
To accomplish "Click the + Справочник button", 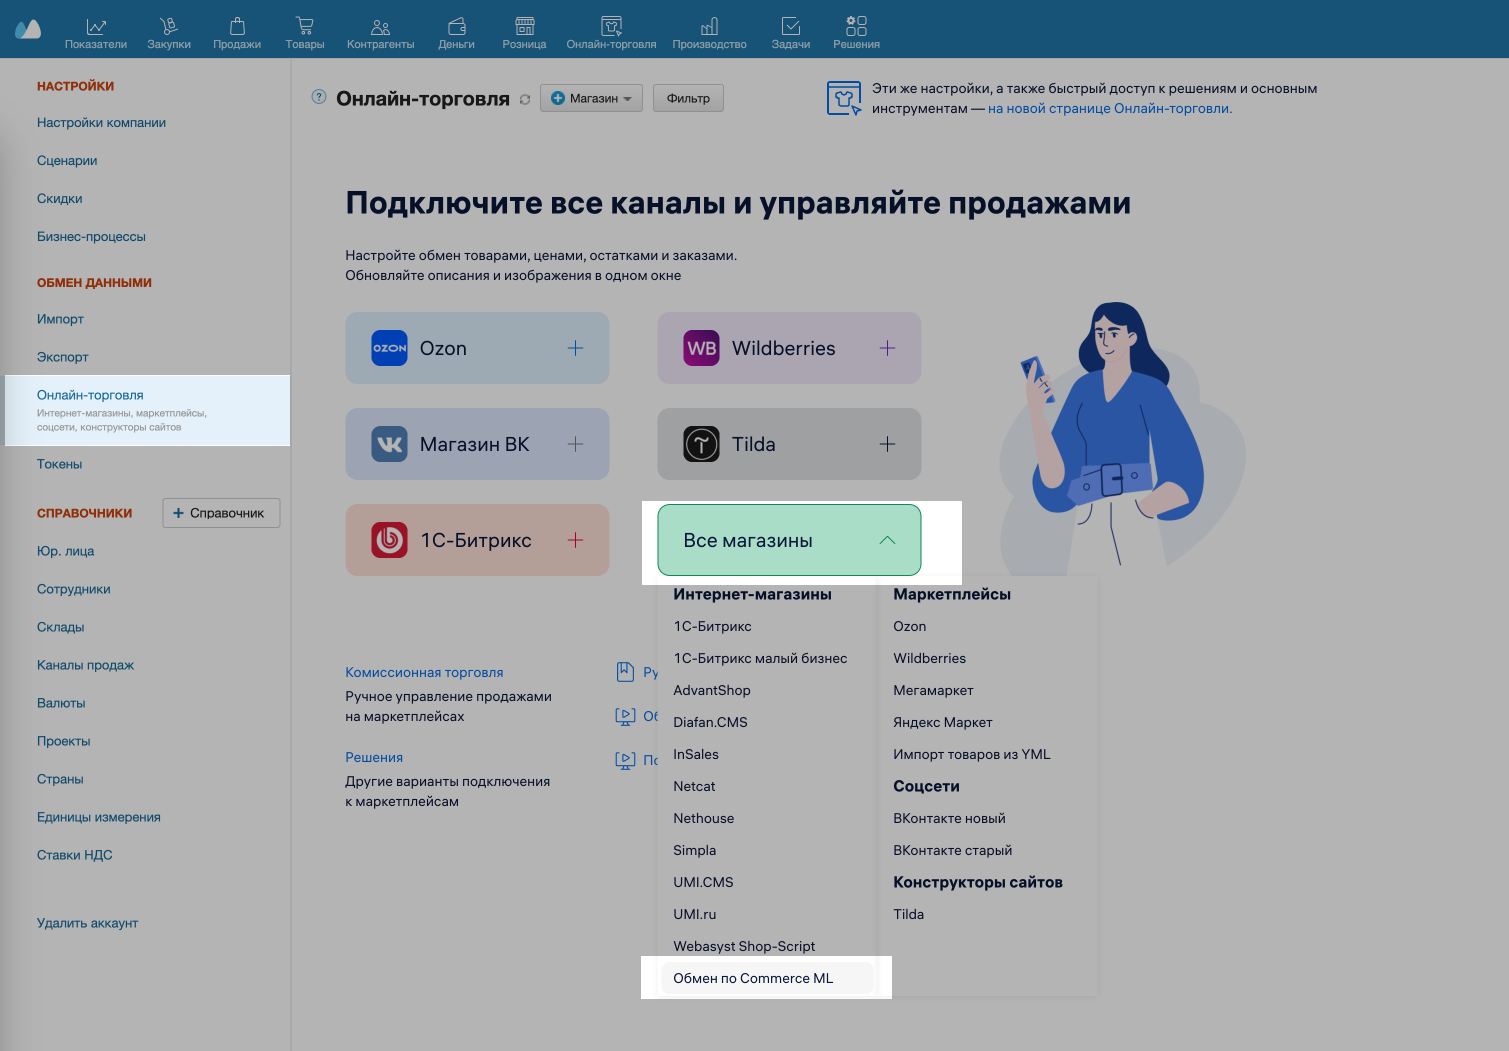I will click(x=221, y=513).
